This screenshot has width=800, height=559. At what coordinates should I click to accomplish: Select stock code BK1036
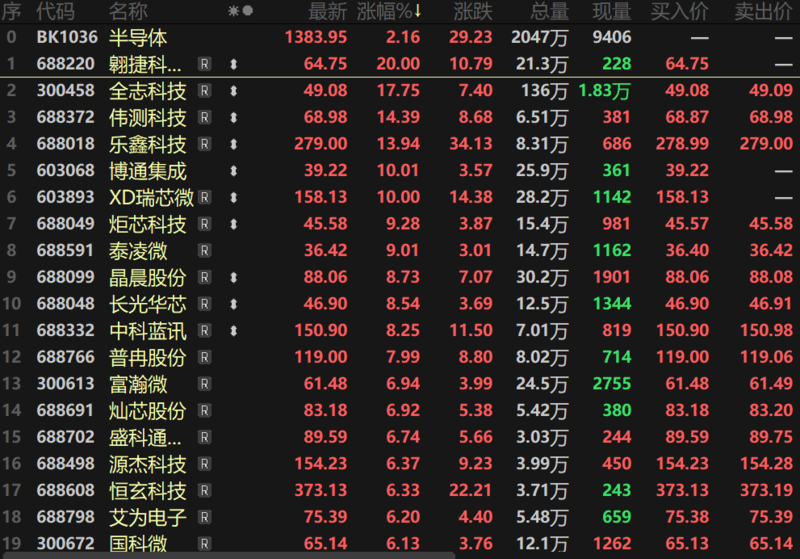(x=67, y=37)
